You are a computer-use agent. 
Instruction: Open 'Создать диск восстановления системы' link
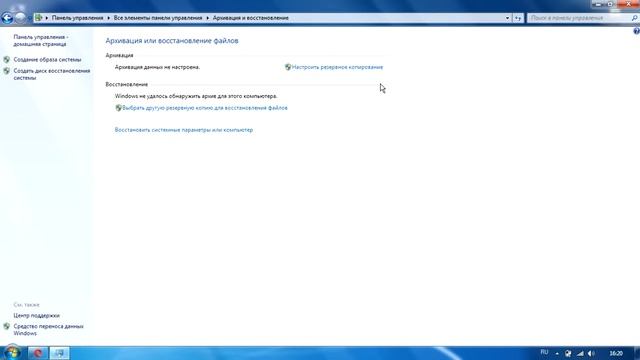click(x=51, y=74)
